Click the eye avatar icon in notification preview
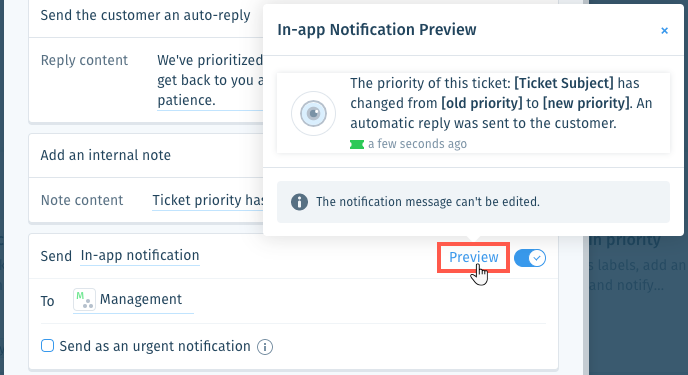The width and height of the screenshot is (688, 375). tap(313, 113)
